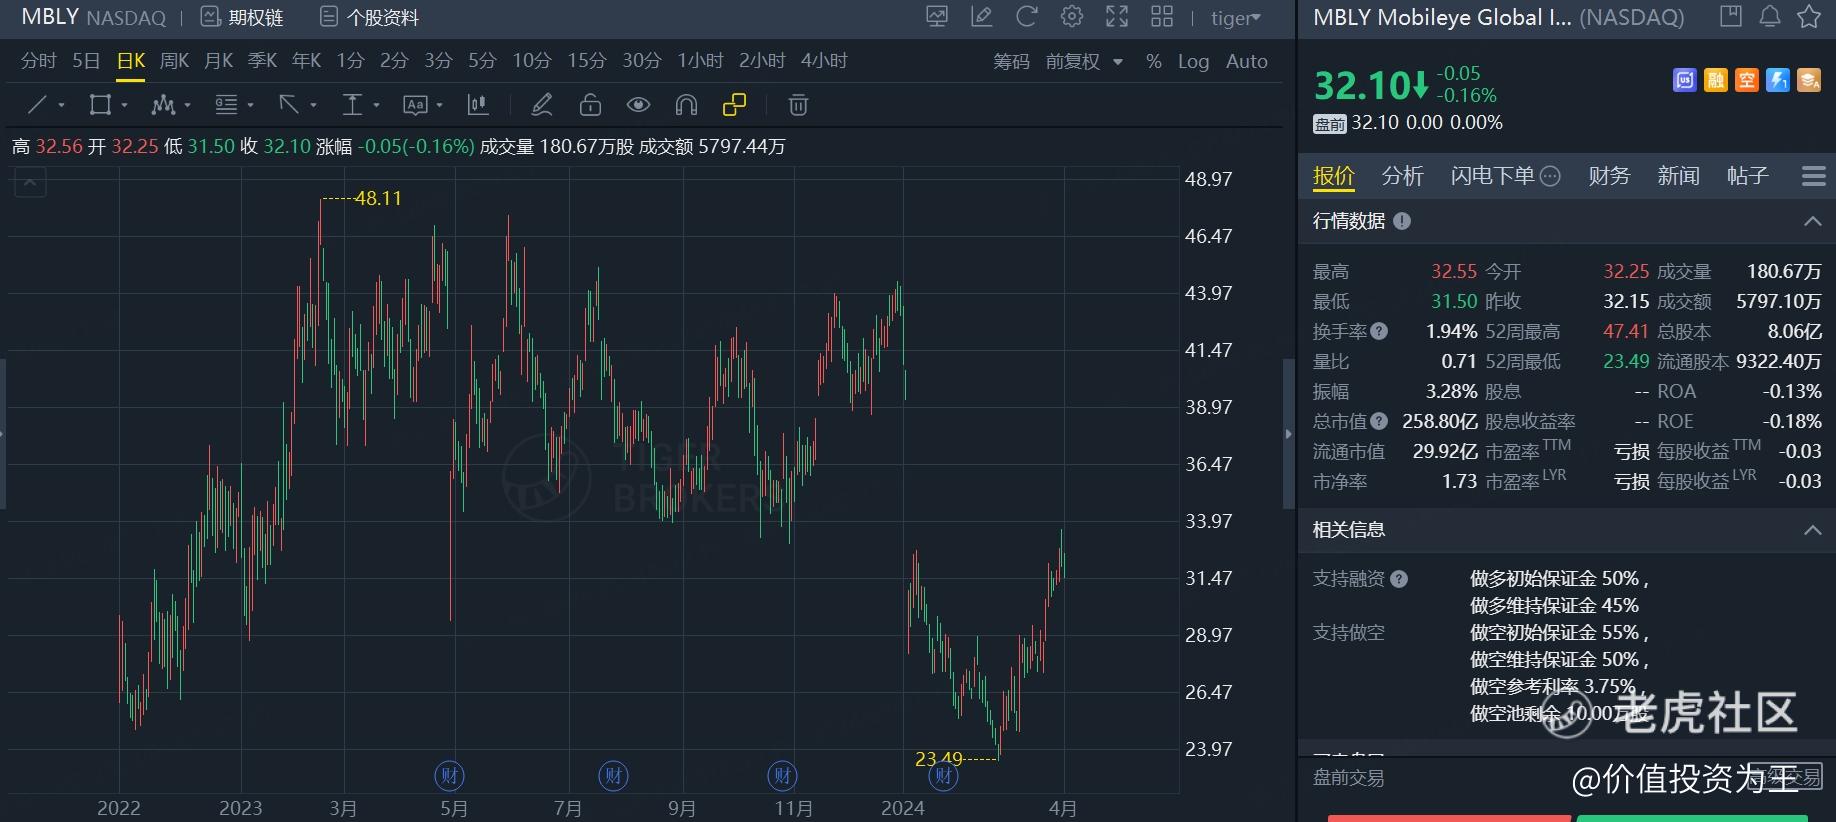Click the pencil edit drawings icon
1836x822 pixels.
tap(542, 104)
